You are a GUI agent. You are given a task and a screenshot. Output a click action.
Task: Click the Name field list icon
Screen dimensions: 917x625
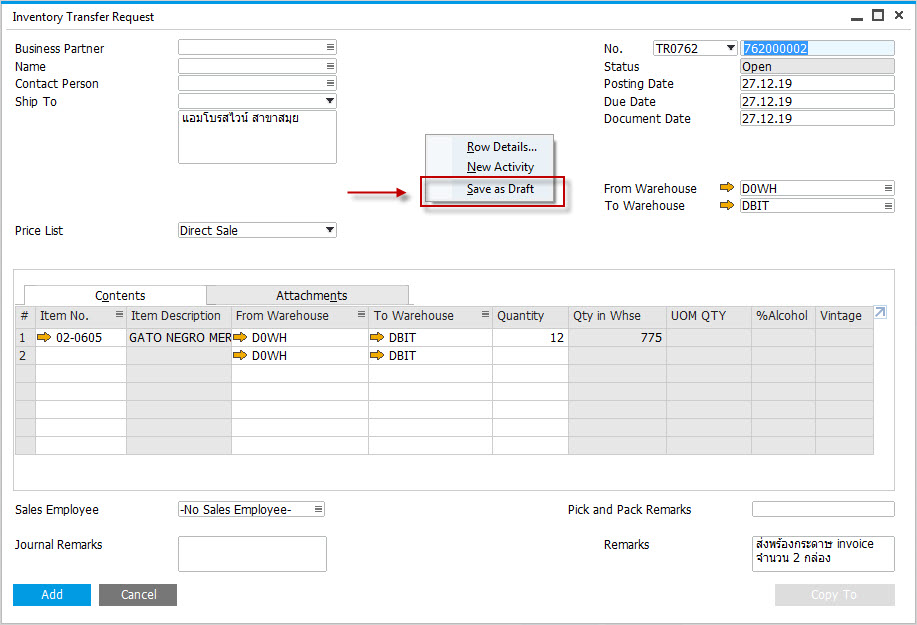(x=330, y=66)
